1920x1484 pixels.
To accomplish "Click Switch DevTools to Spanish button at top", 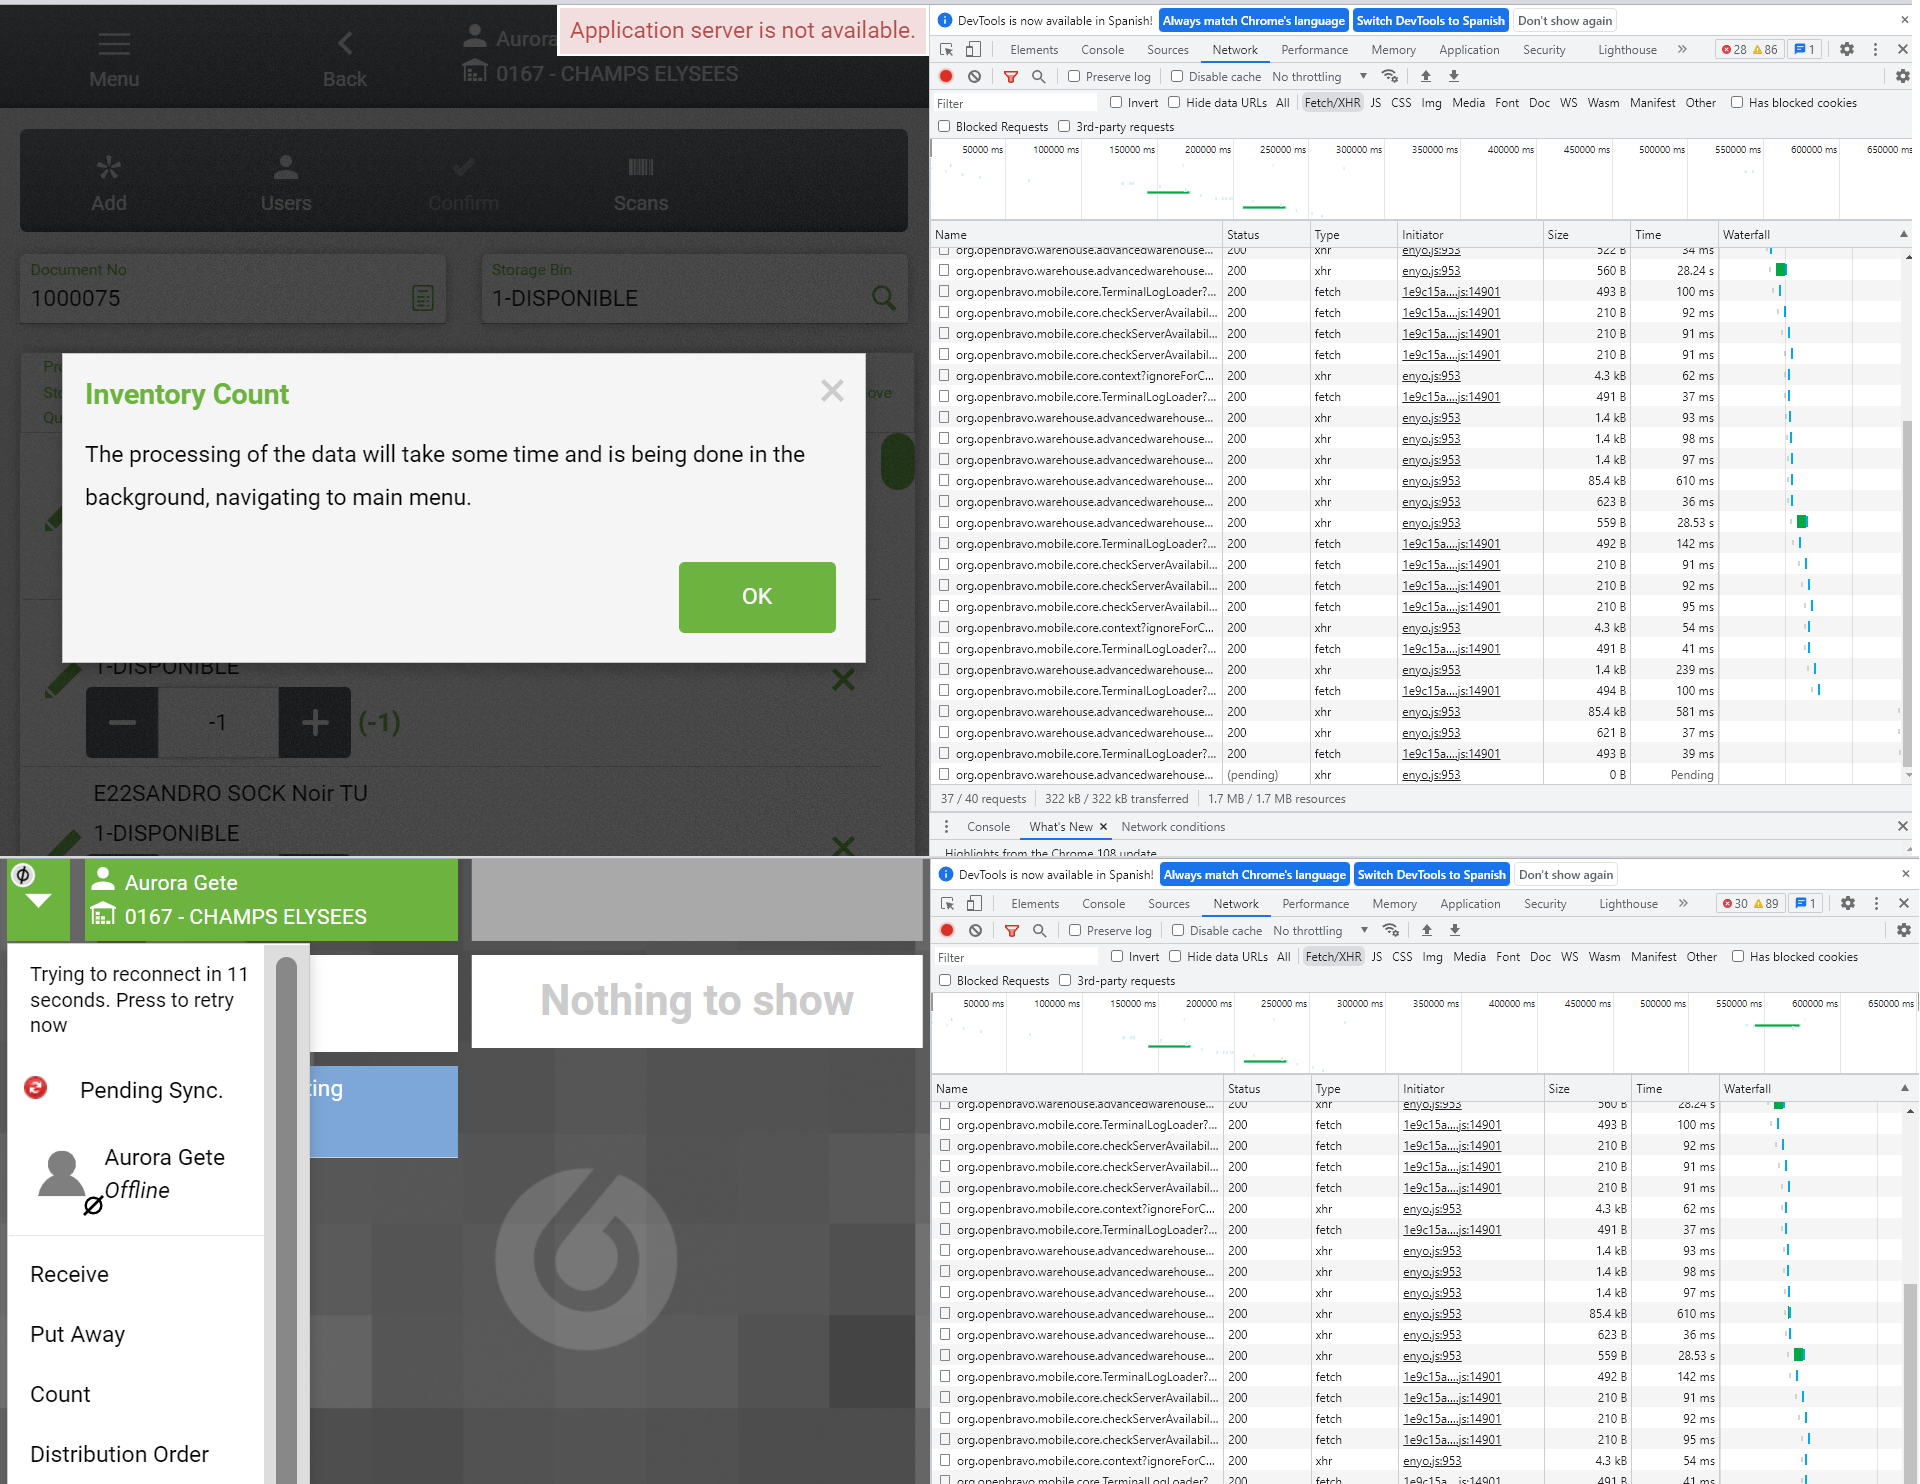I will coord(1430,20).
